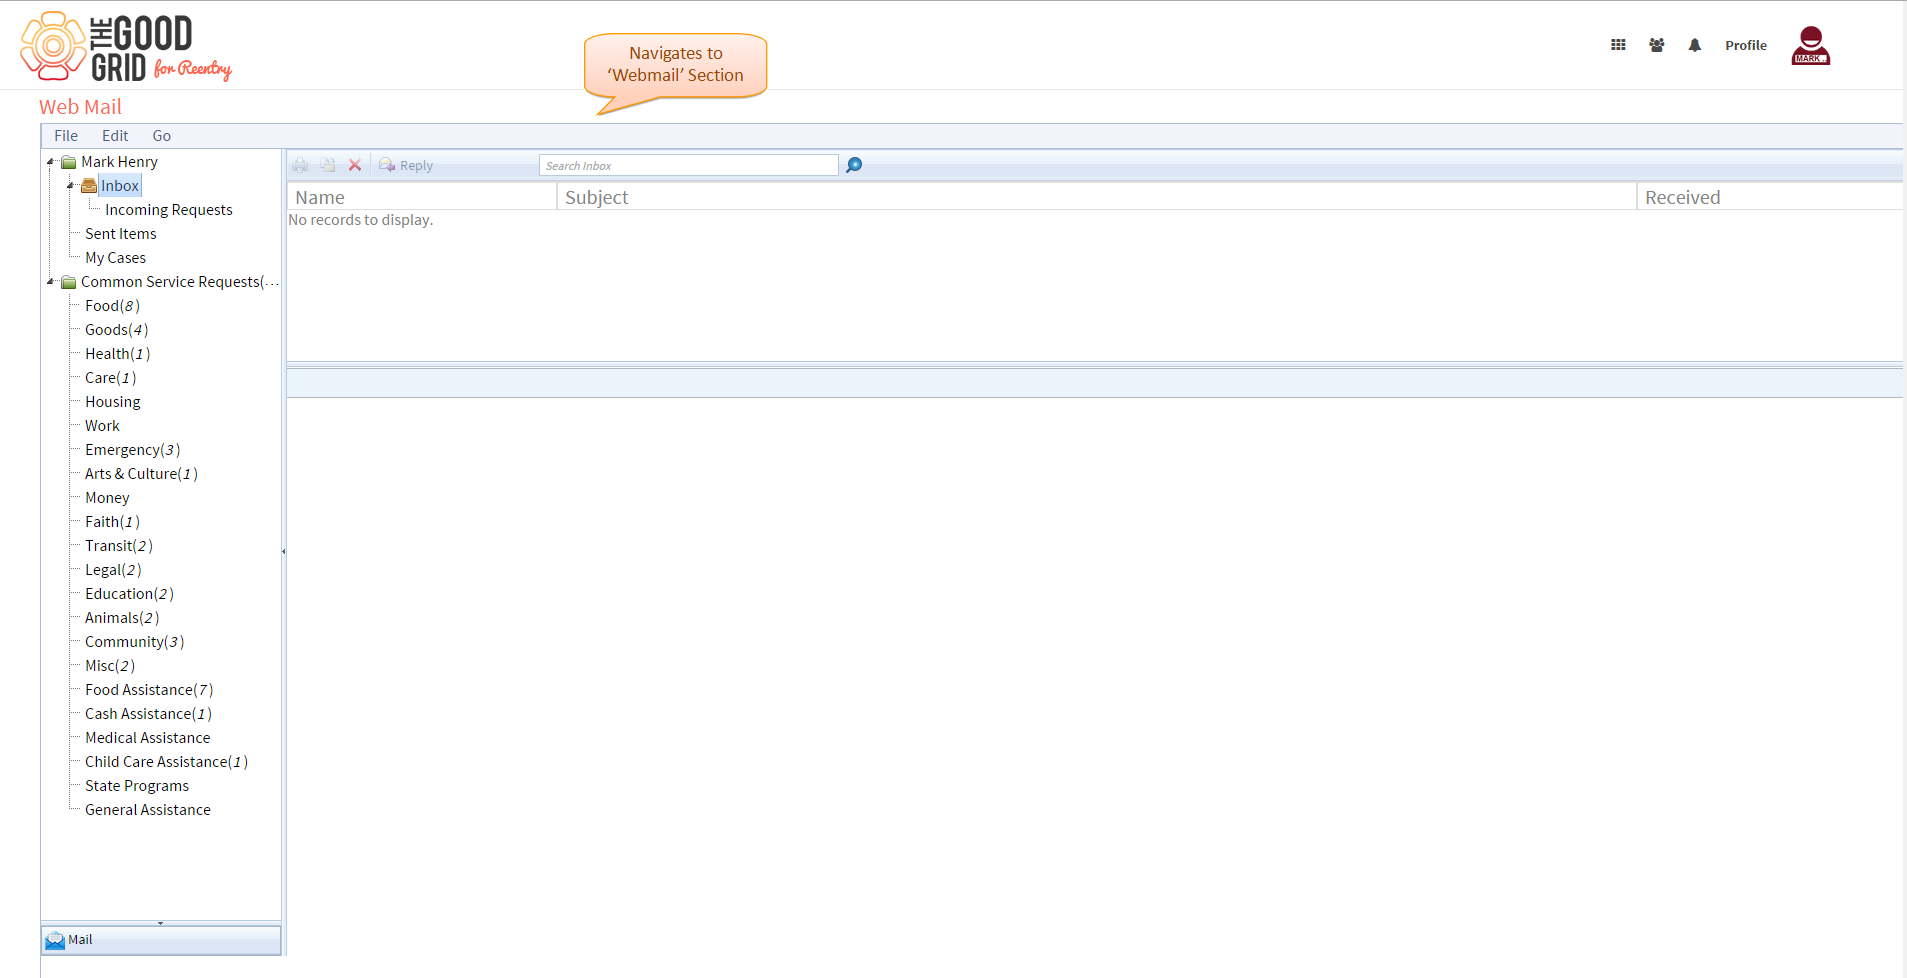Open the Transit(2) category
This screenshot has height=978, width=1907.
119,546
